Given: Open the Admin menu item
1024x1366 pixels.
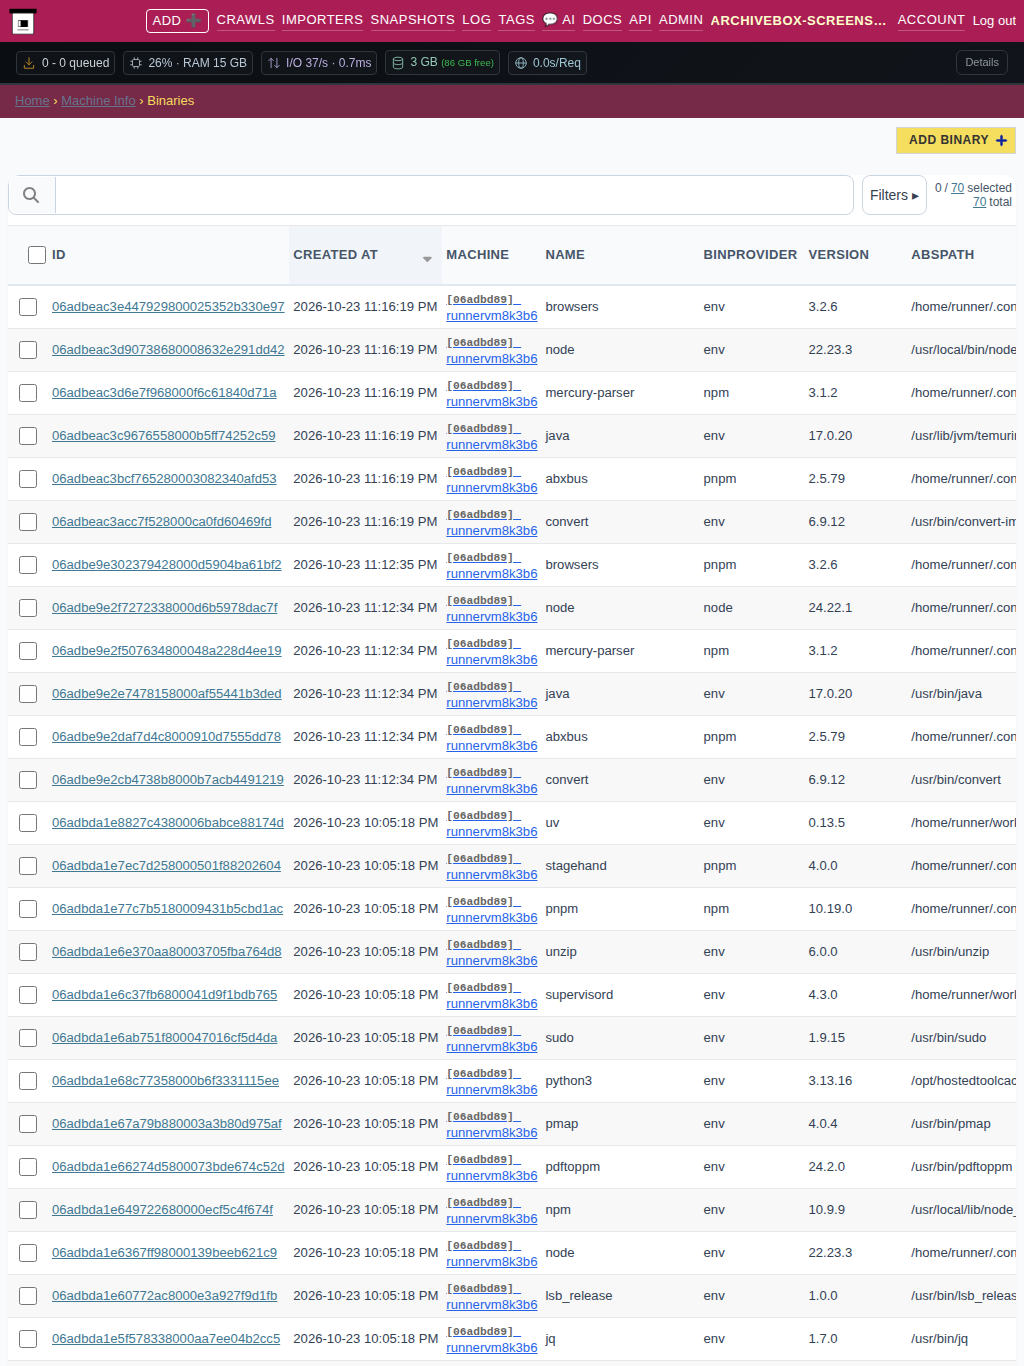Looking at the screenshot, I should pos(681,20).
